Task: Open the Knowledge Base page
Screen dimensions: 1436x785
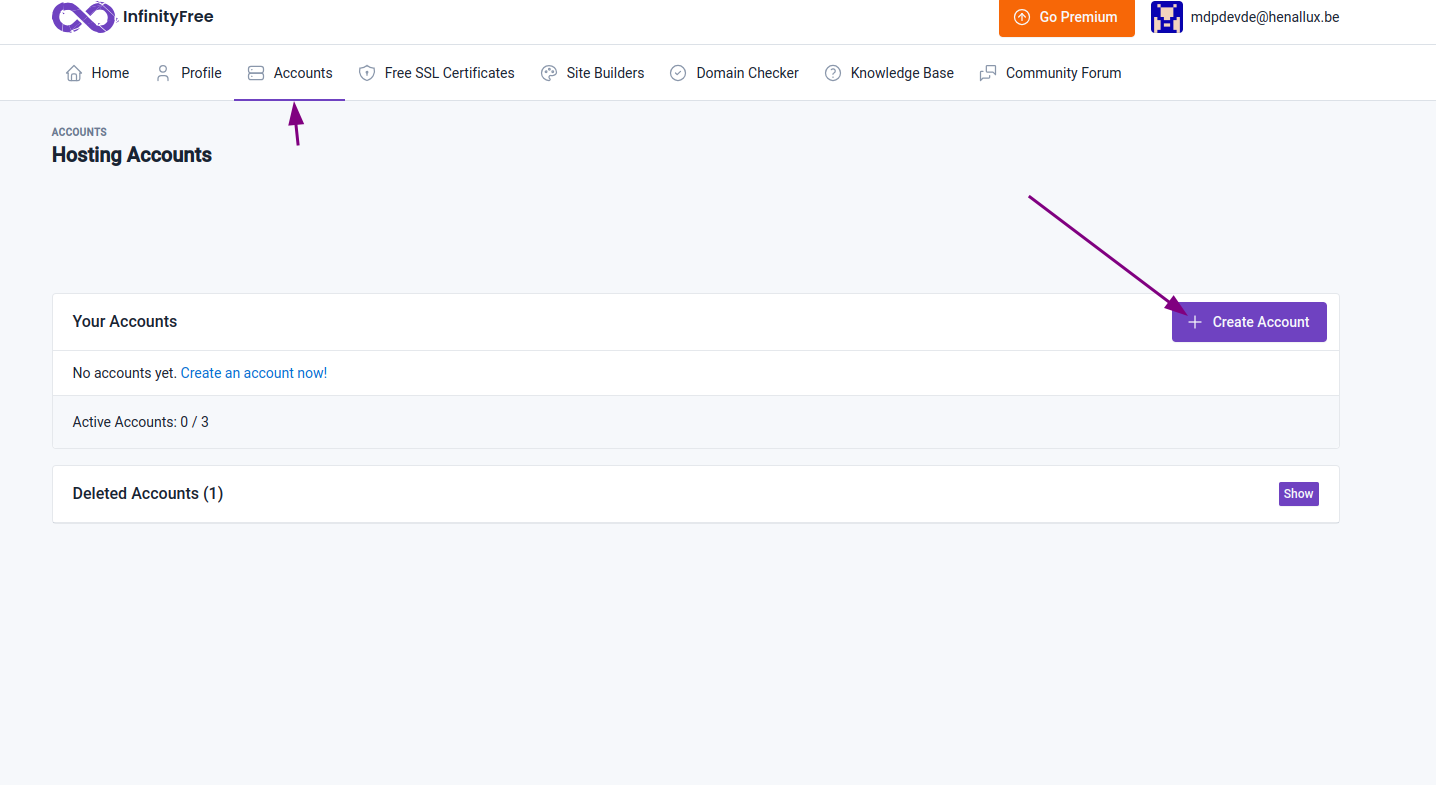Action: pyautogui.click(x=901, y=73)
